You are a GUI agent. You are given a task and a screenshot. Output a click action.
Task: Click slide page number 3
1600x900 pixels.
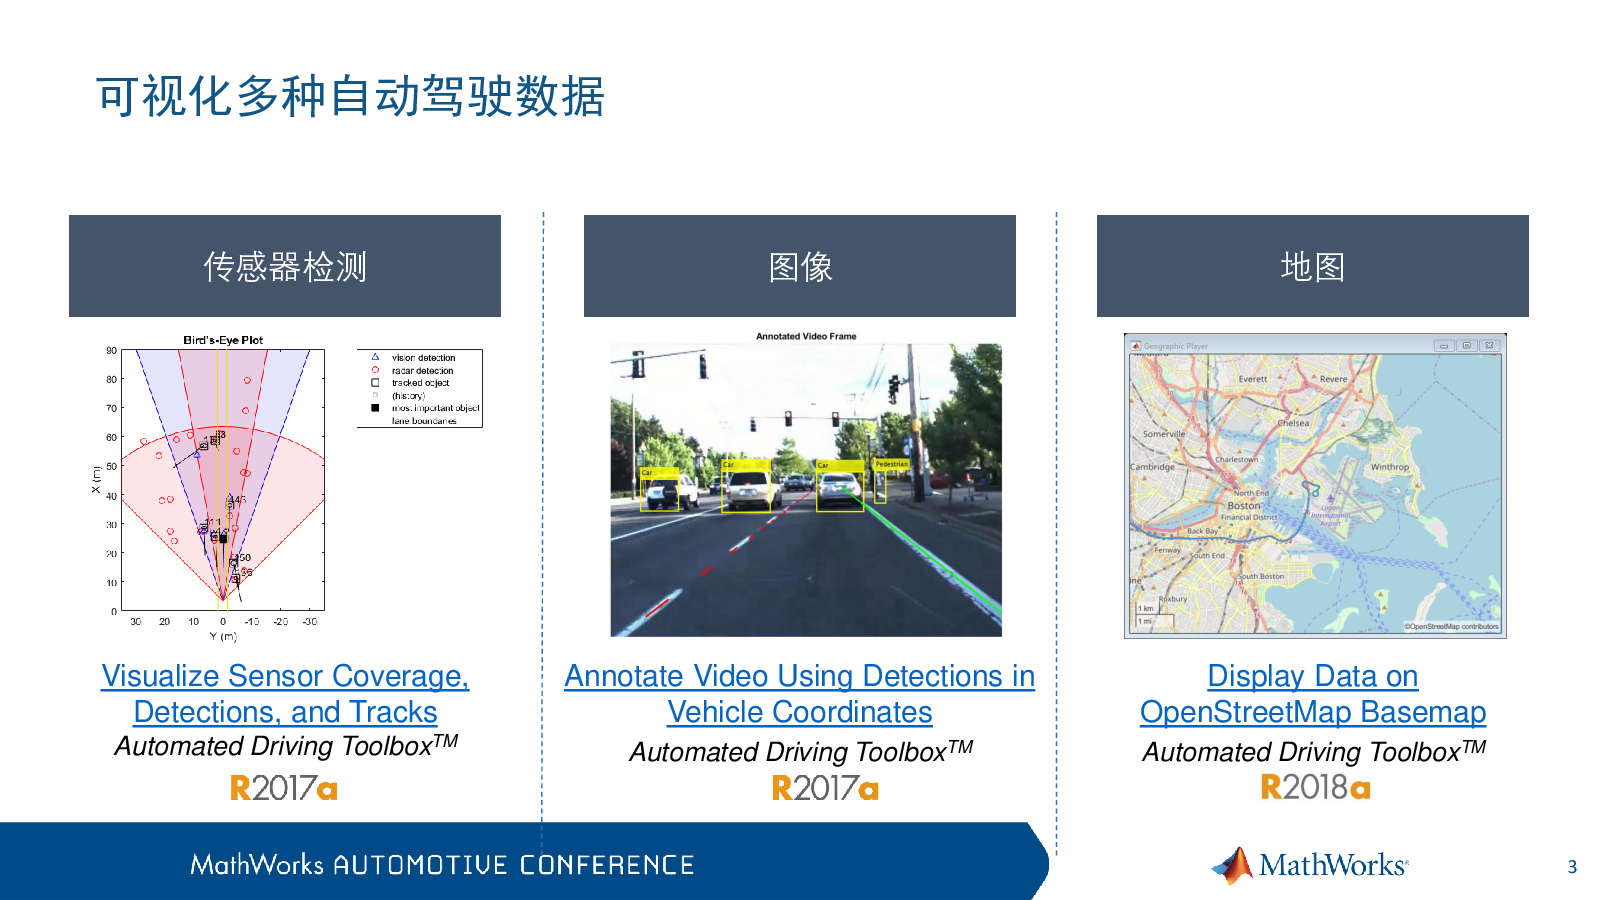point(1572,867)
